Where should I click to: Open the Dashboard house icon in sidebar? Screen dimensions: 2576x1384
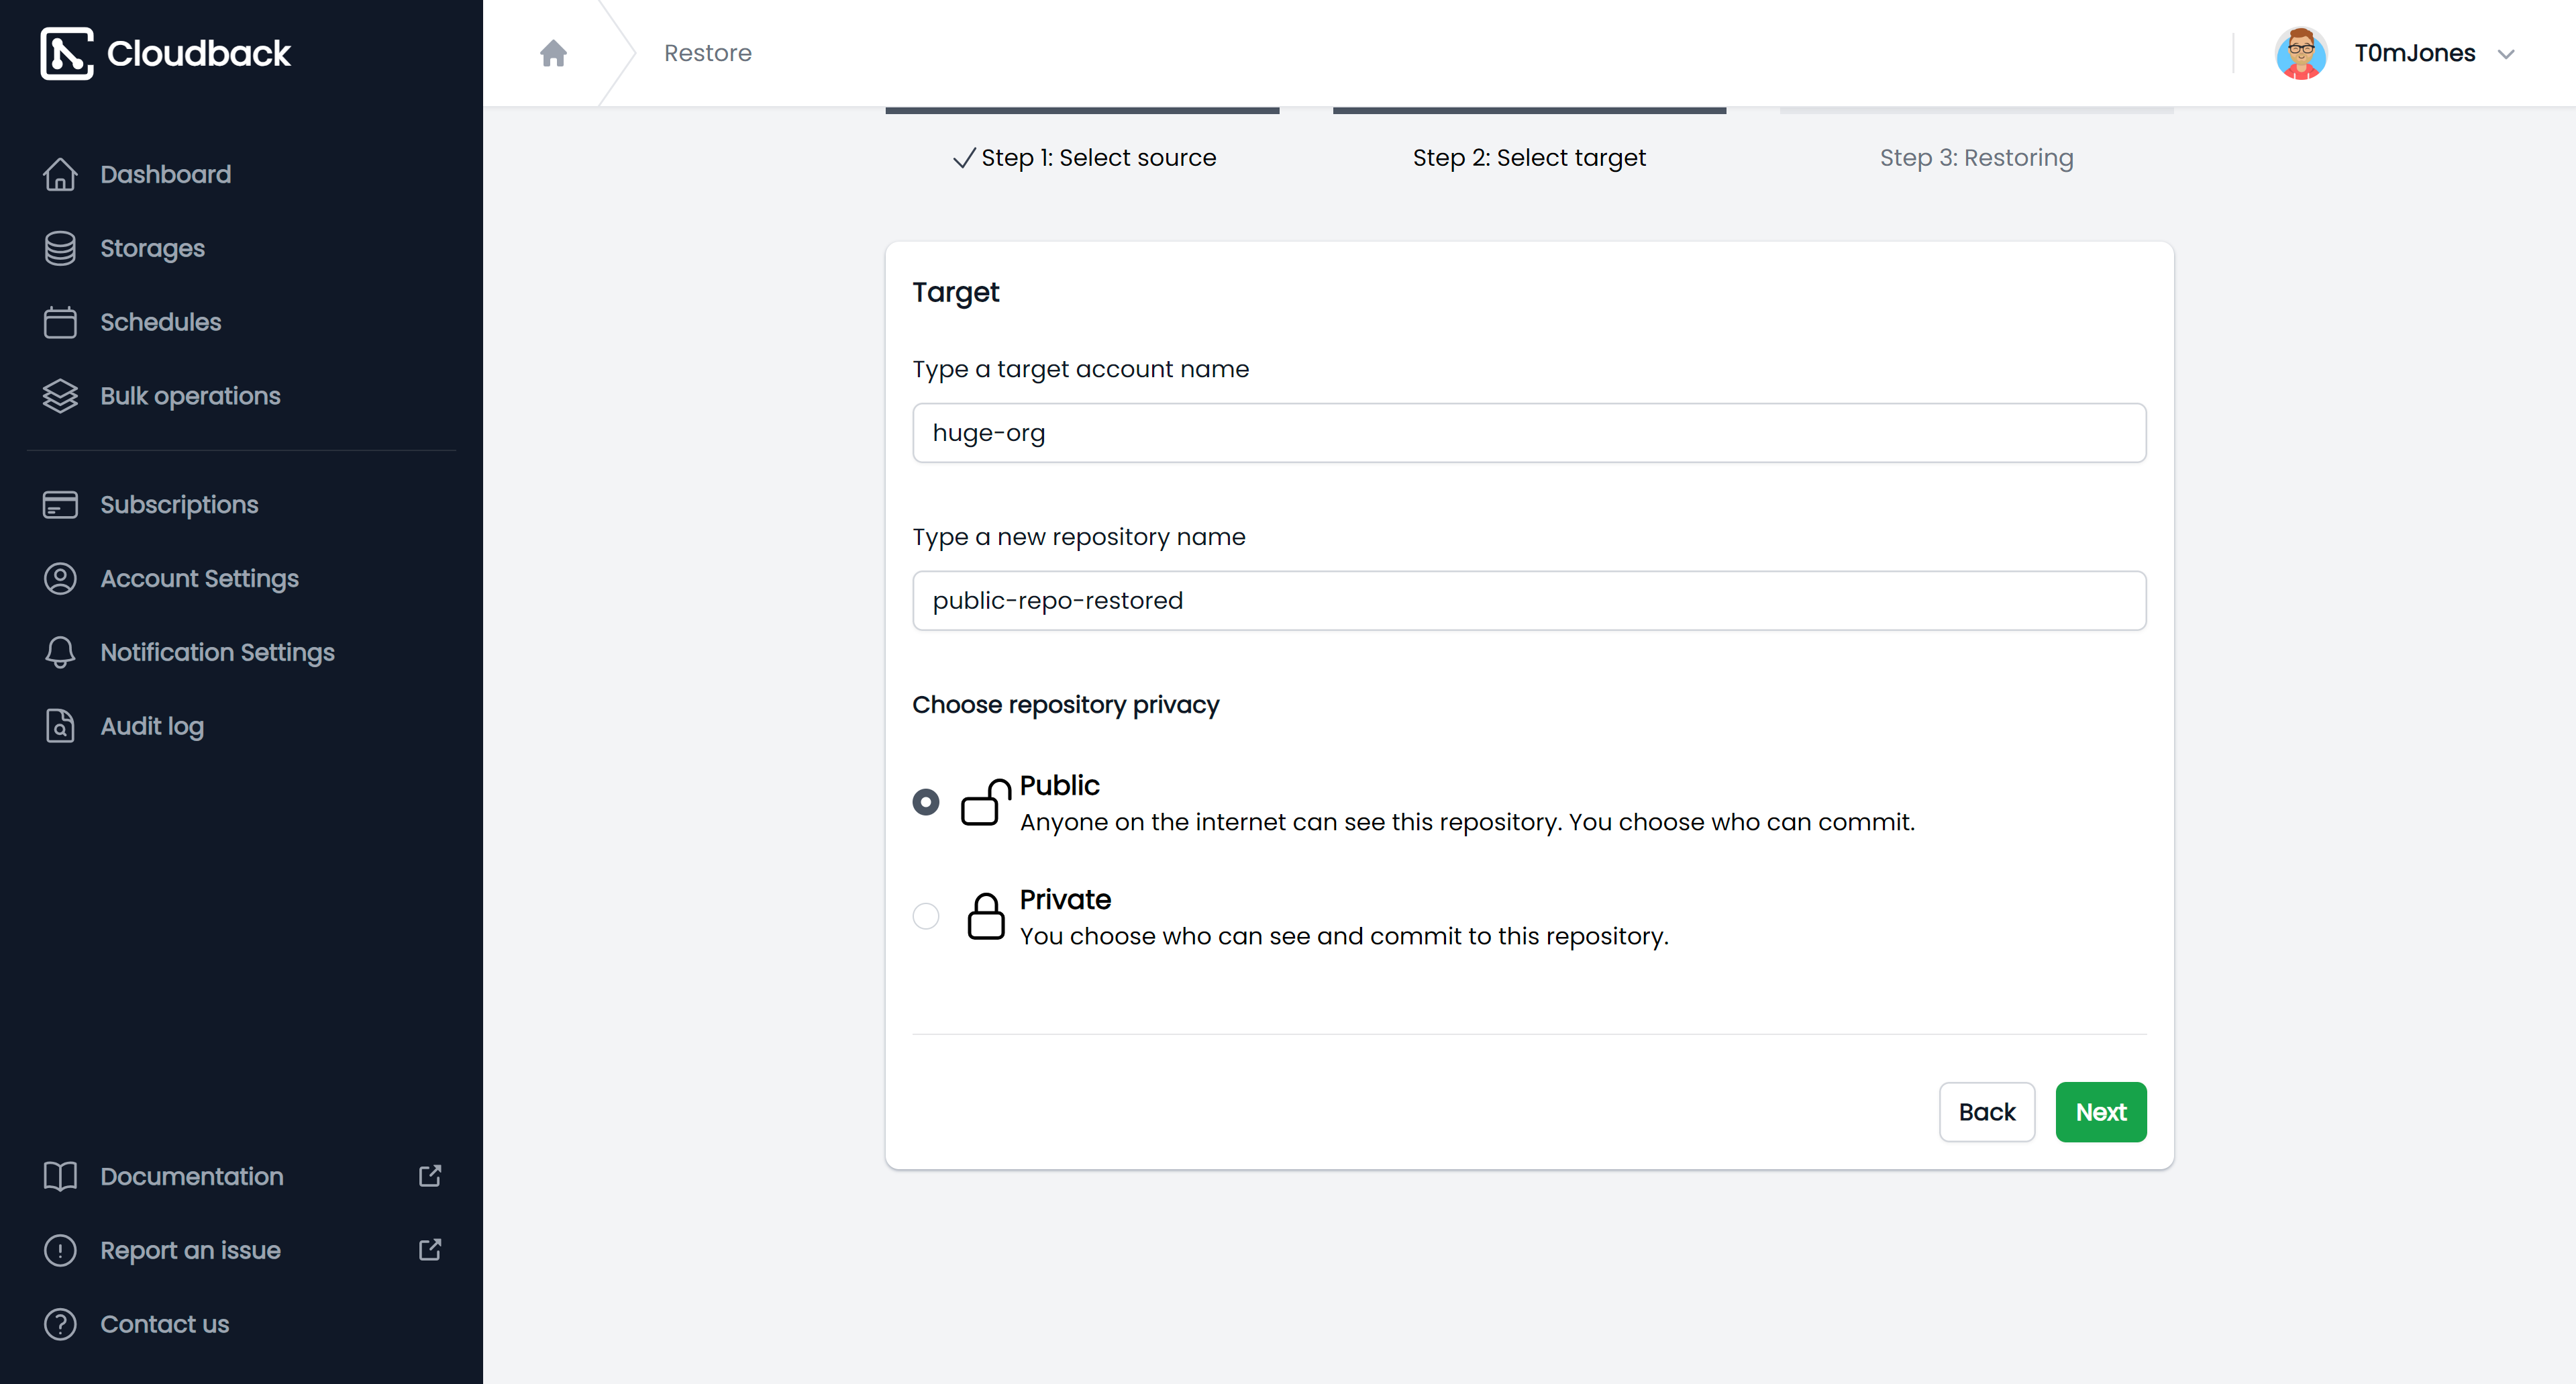(60, 174)
